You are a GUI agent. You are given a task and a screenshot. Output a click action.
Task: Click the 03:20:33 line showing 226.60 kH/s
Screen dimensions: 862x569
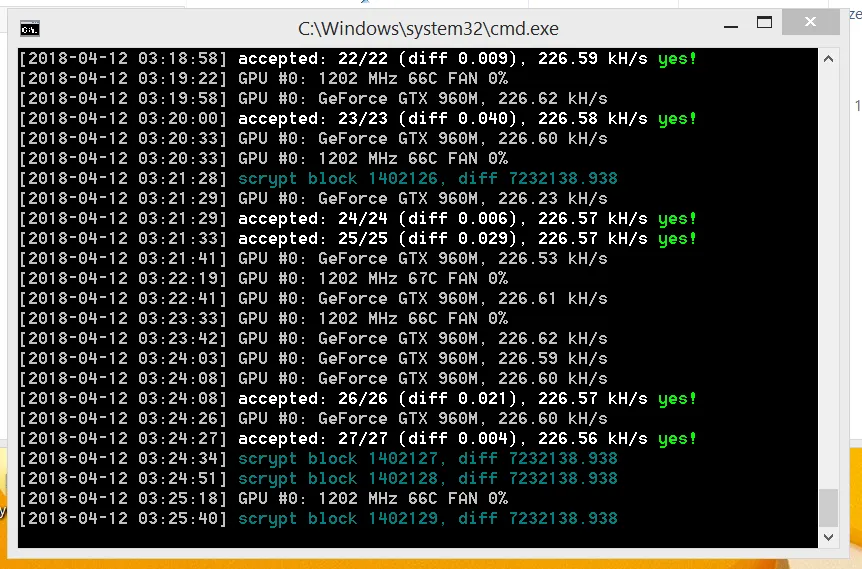(x=313, y=139)
